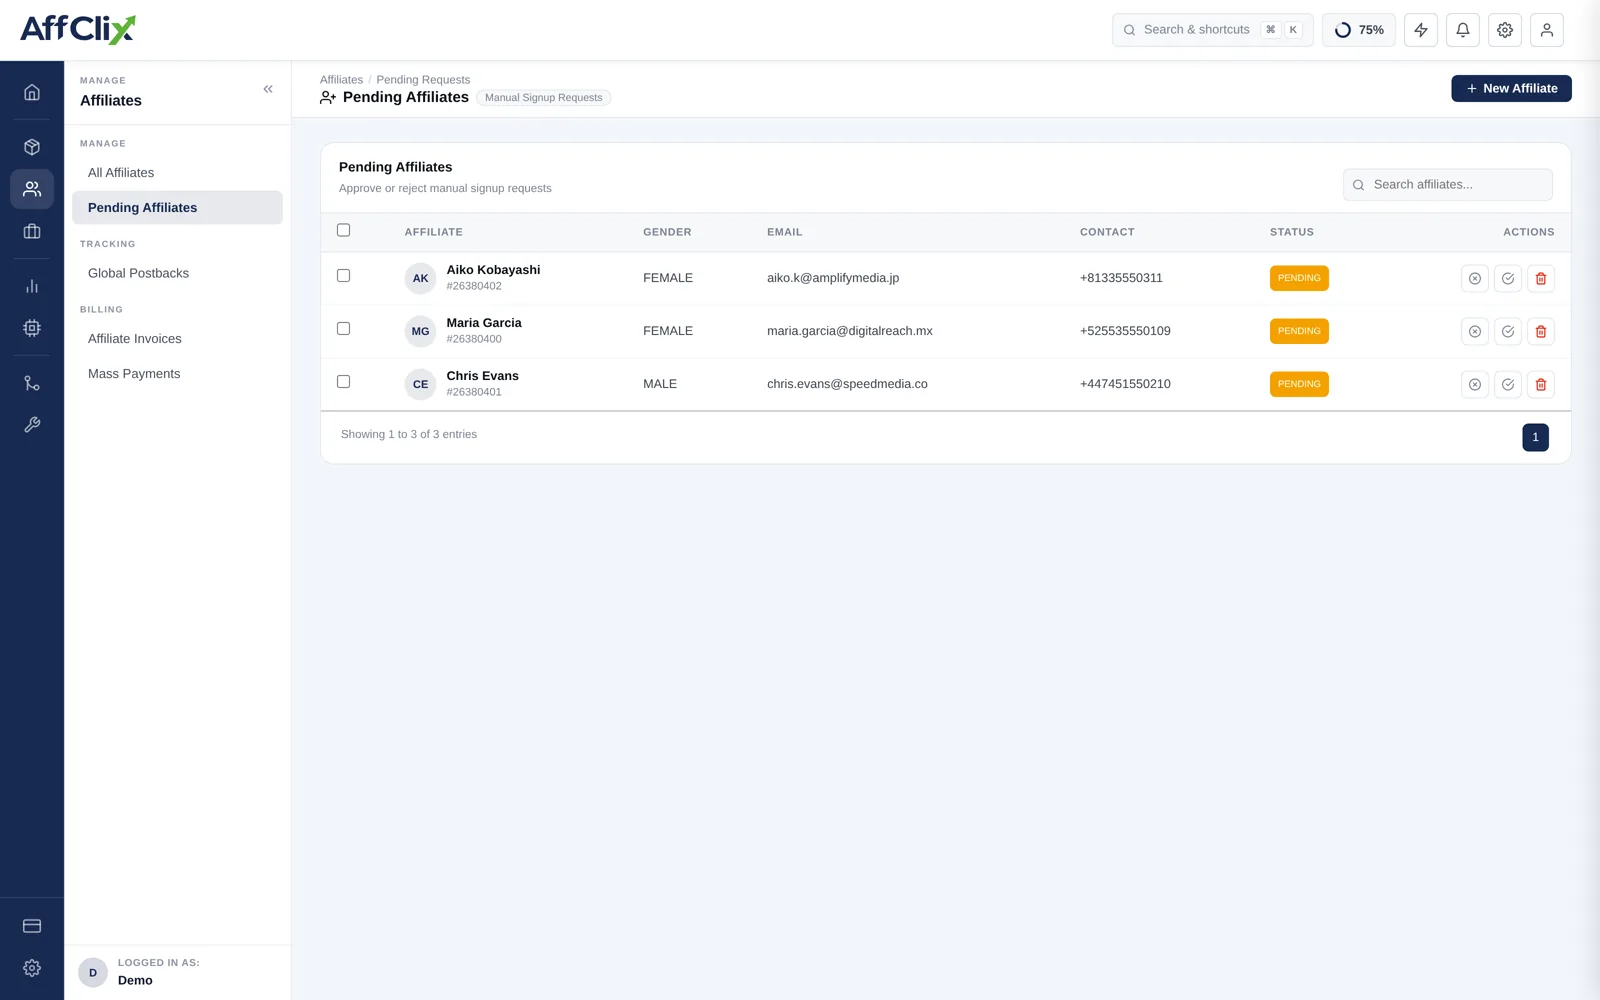
Task: Approve Maria Garcia's request
Action: tap(1508, 332)
